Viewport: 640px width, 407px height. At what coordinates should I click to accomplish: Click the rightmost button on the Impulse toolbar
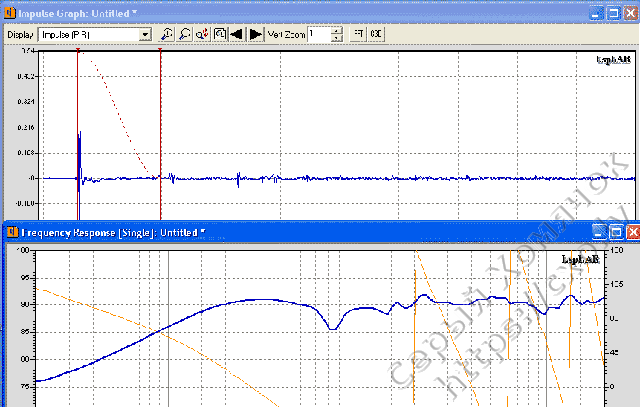[375, 34]
